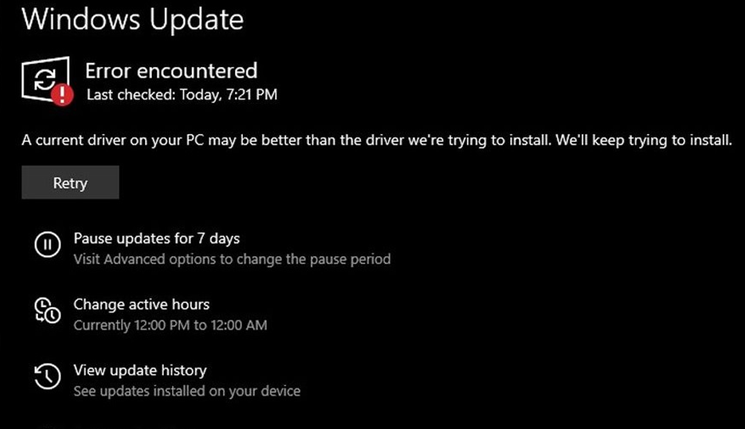This screenshot has width=745, height=429.
Task: Click the pause circle icon
Action: pos(48,245)
